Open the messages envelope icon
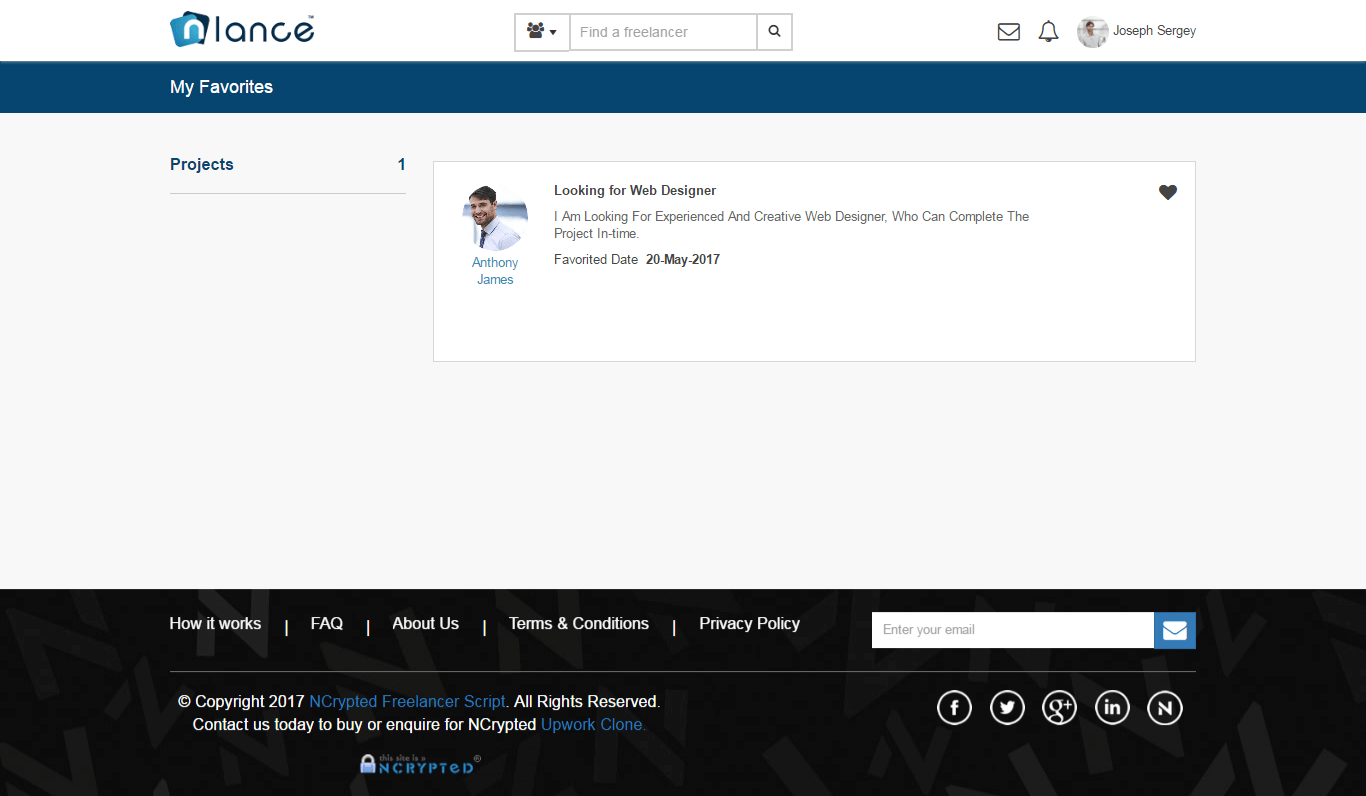This screenshot has width=1366, height=796. [1009, 32]
